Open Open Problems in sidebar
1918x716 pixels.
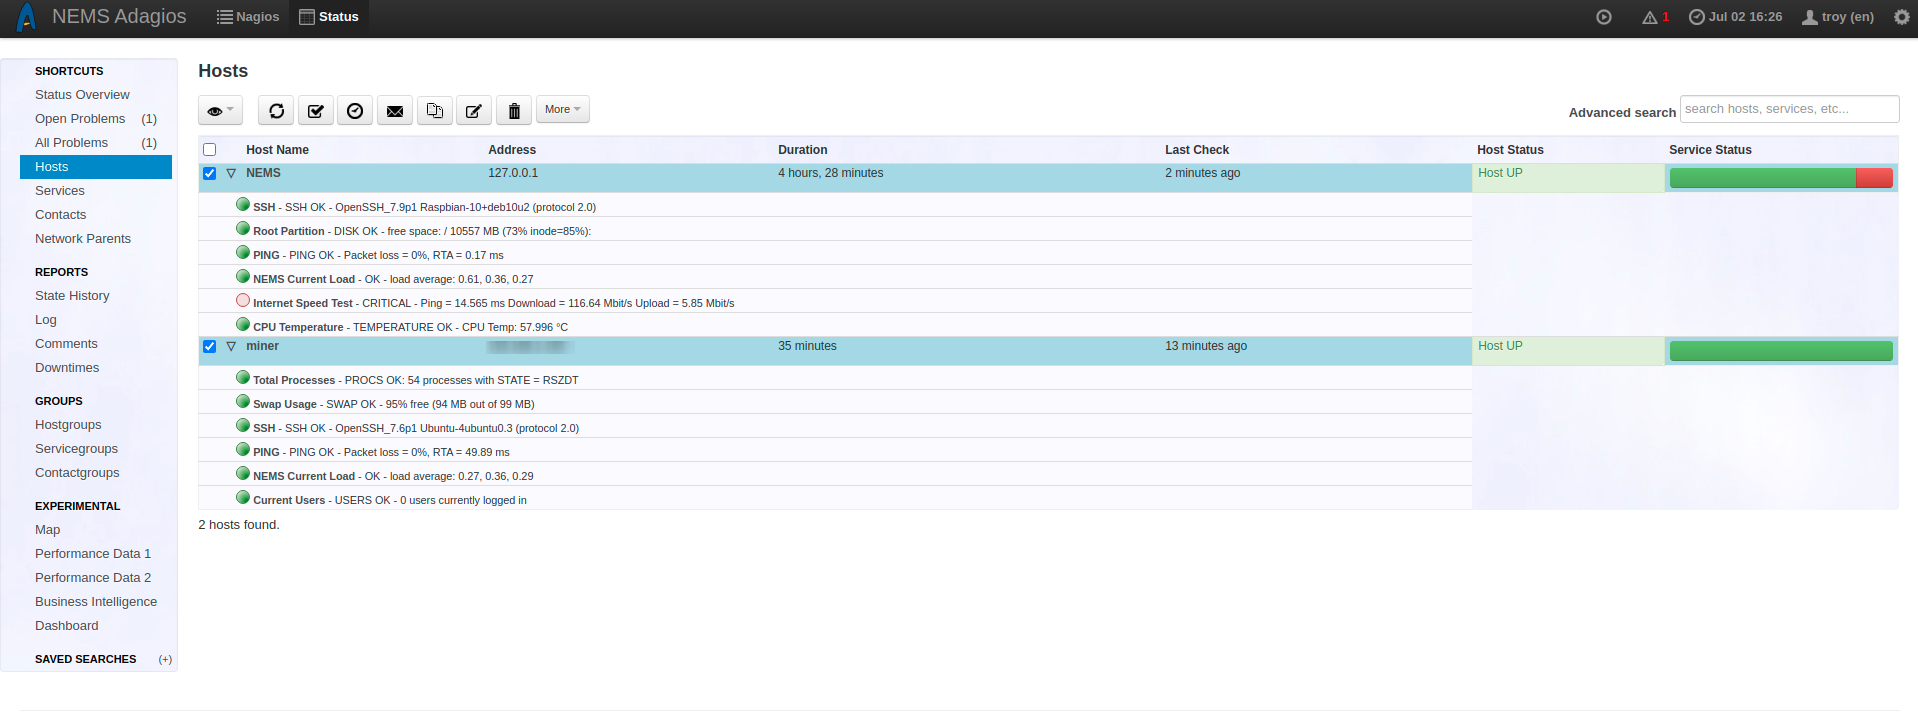click(x=80, y=119)
